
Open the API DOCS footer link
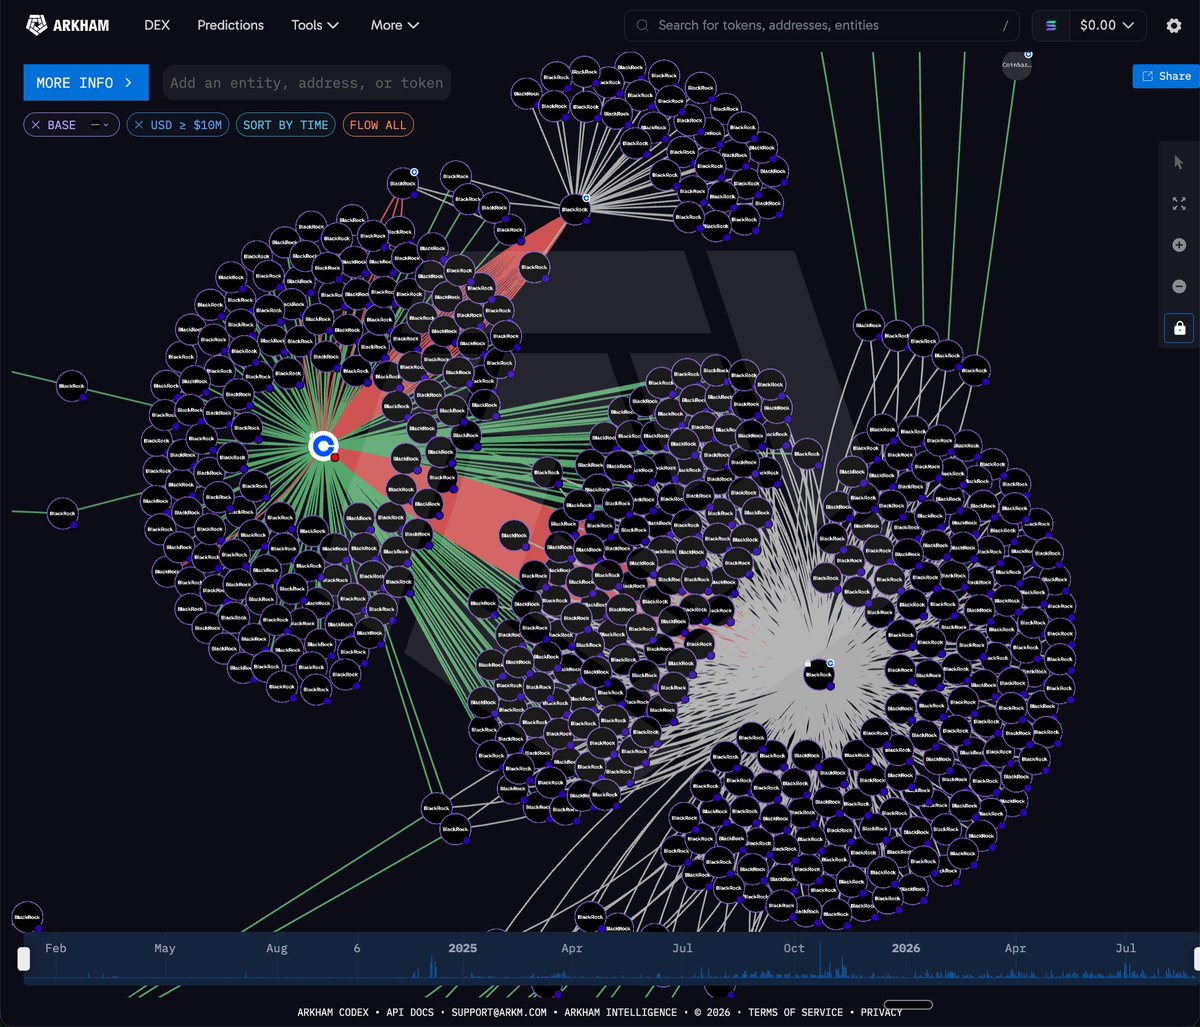click(410, 1012)
